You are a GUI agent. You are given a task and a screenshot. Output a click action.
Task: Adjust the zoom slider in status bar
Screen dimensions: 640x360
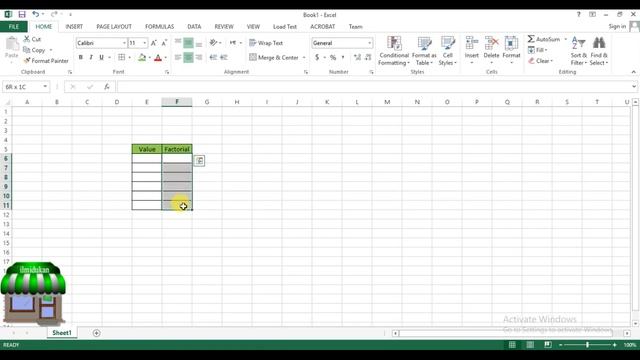587,345
